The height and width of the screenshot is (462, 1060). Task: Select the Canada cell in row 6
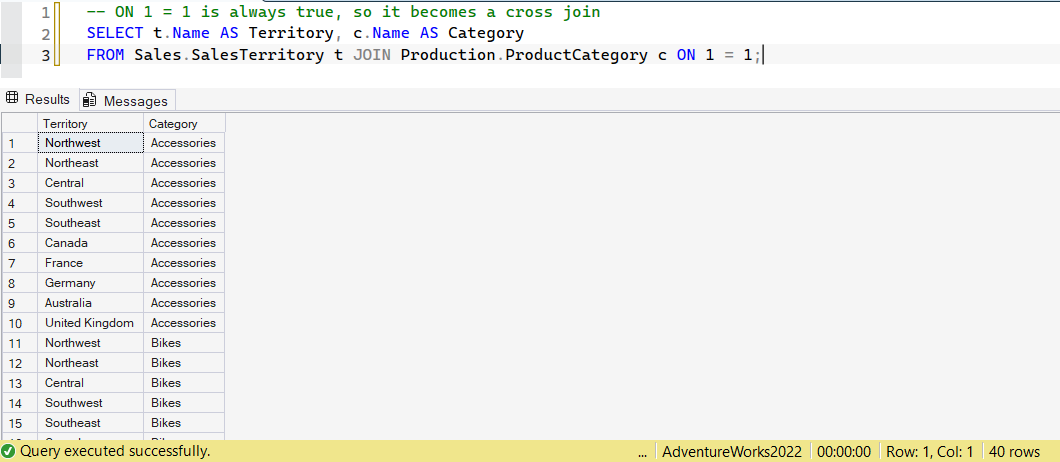click(91, 243)
